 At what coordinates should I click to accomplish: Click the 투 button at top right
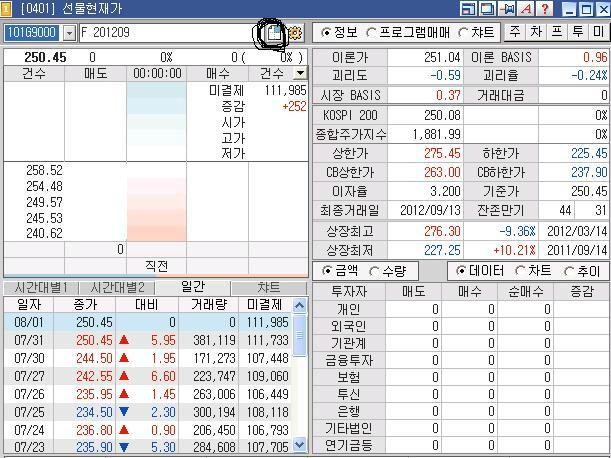(577, 32)
